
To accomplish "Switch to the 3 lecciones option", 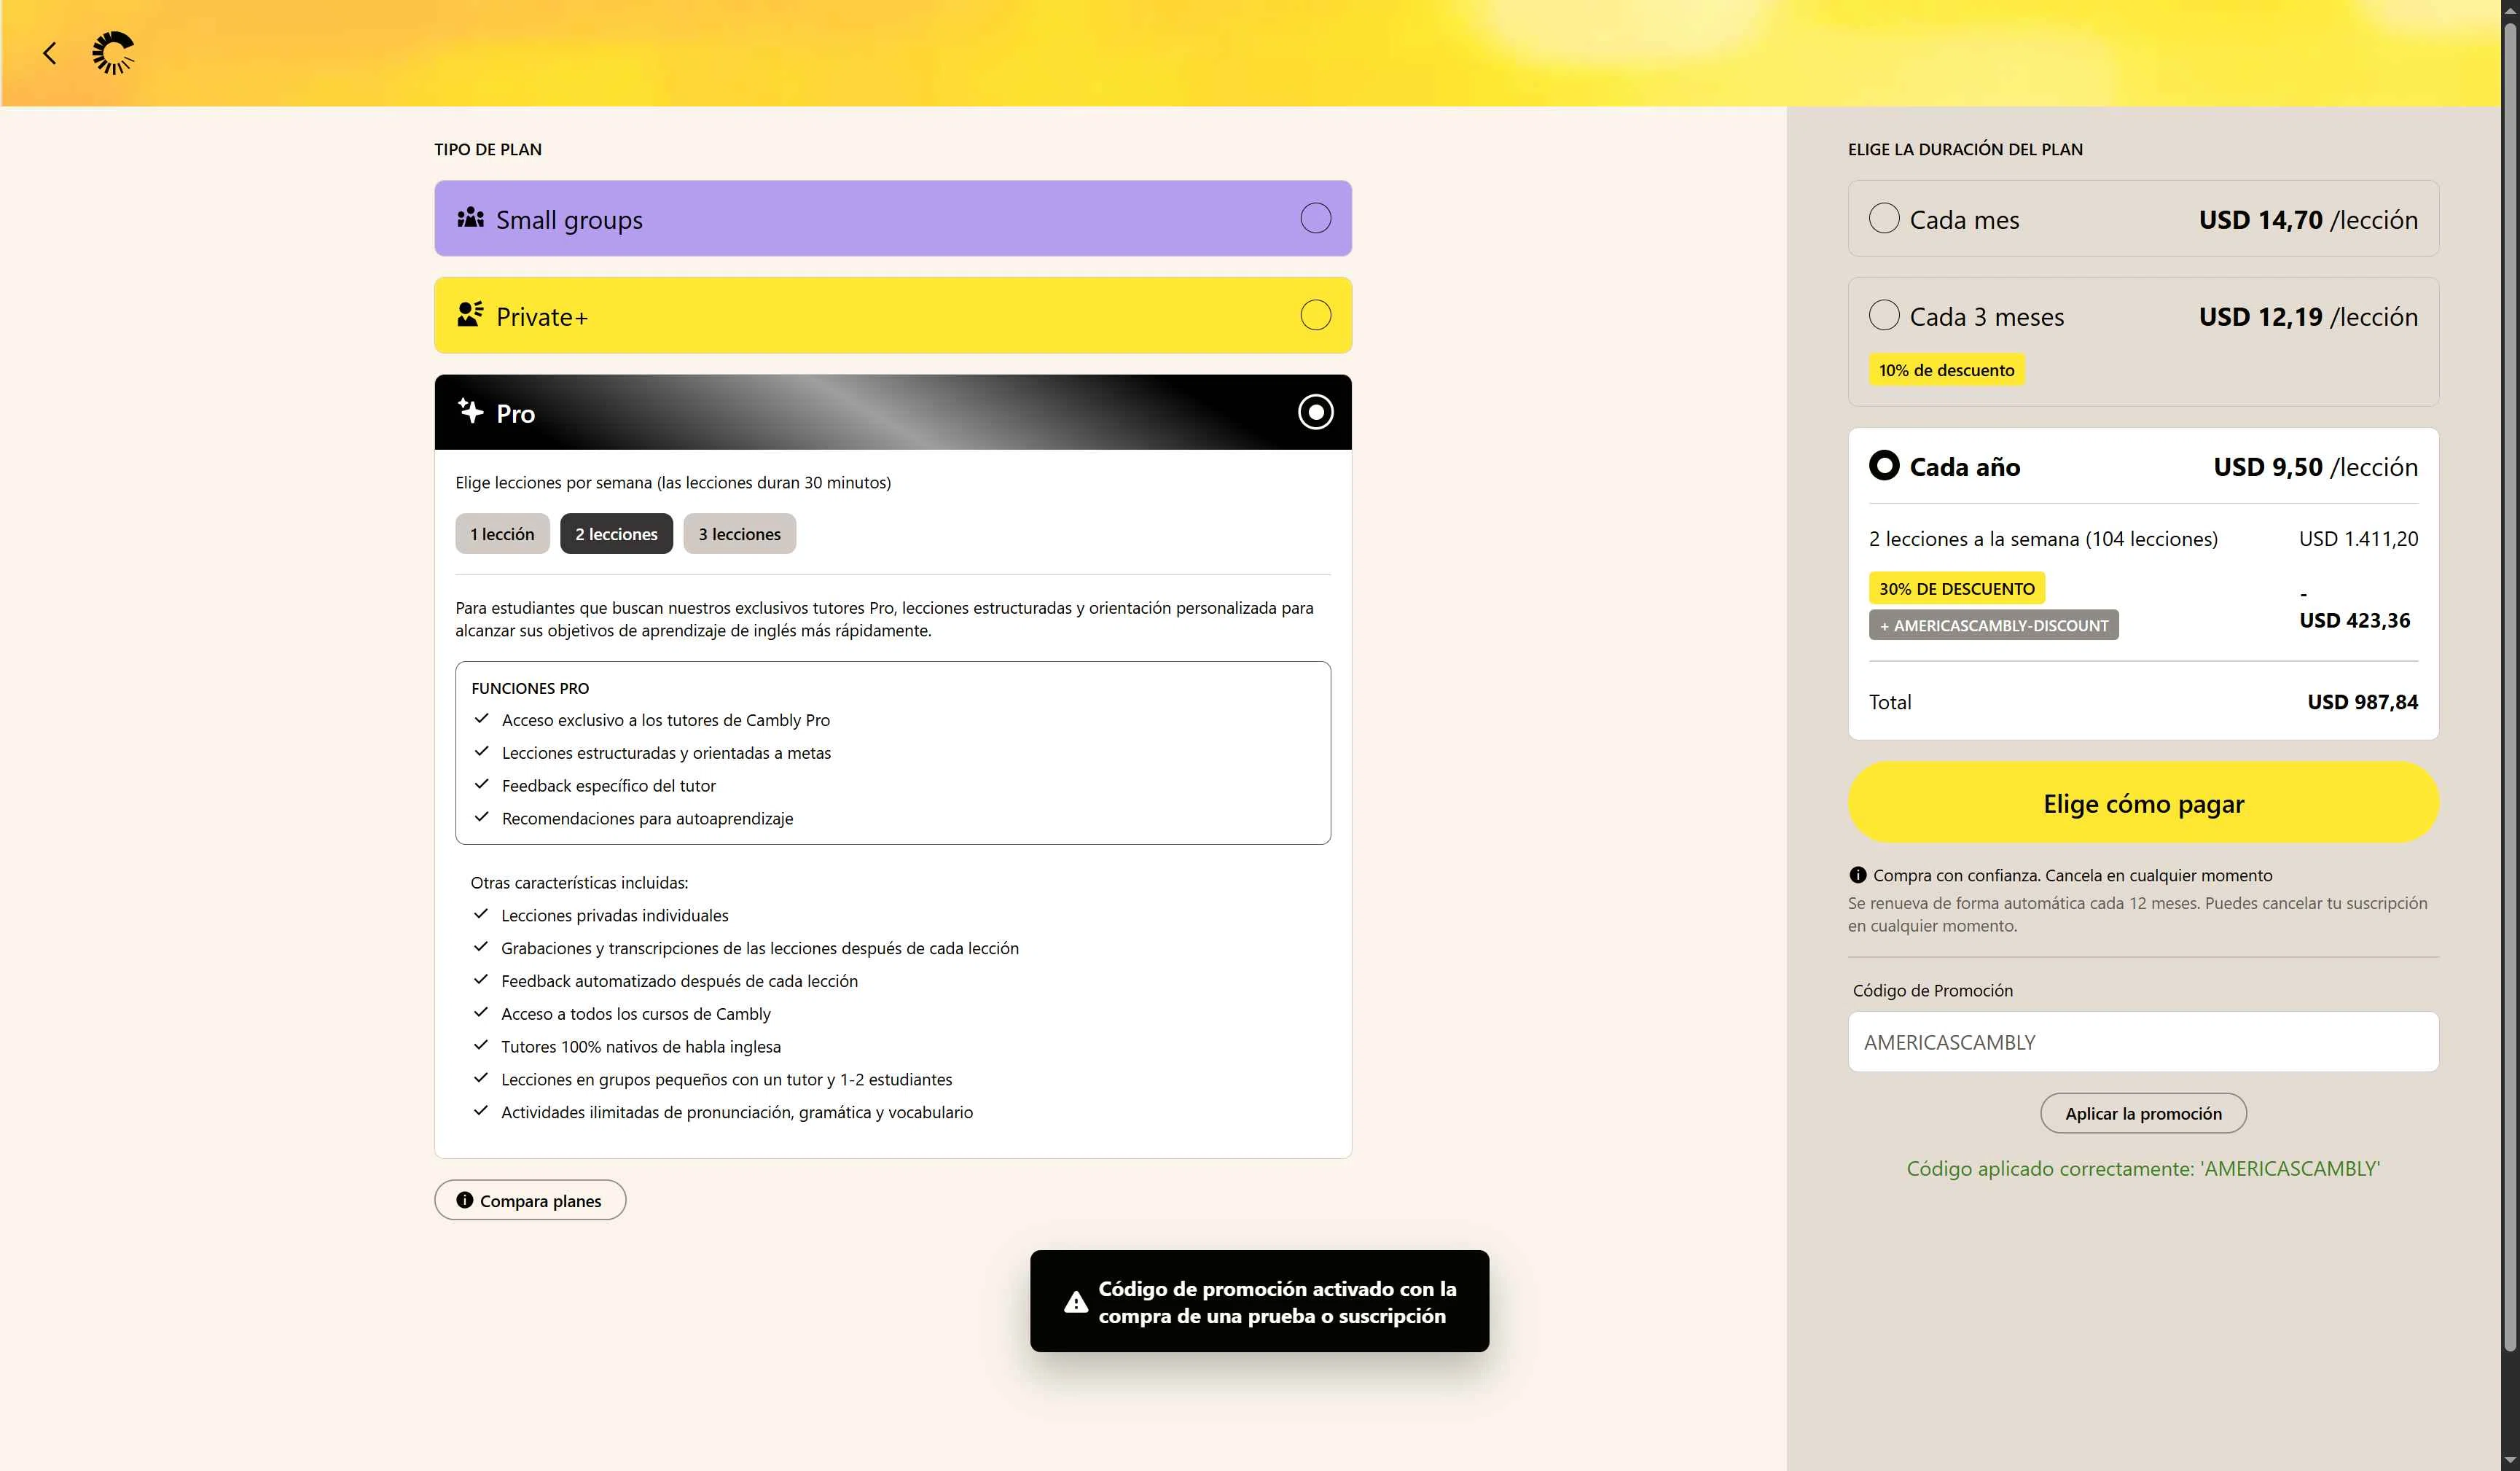I will click(739, 533).
